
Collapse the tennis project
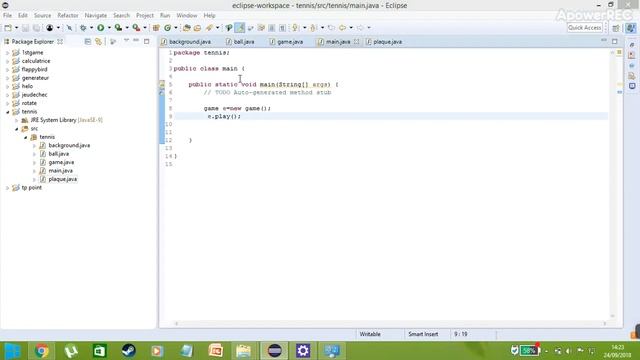click(x=7, y=112)
